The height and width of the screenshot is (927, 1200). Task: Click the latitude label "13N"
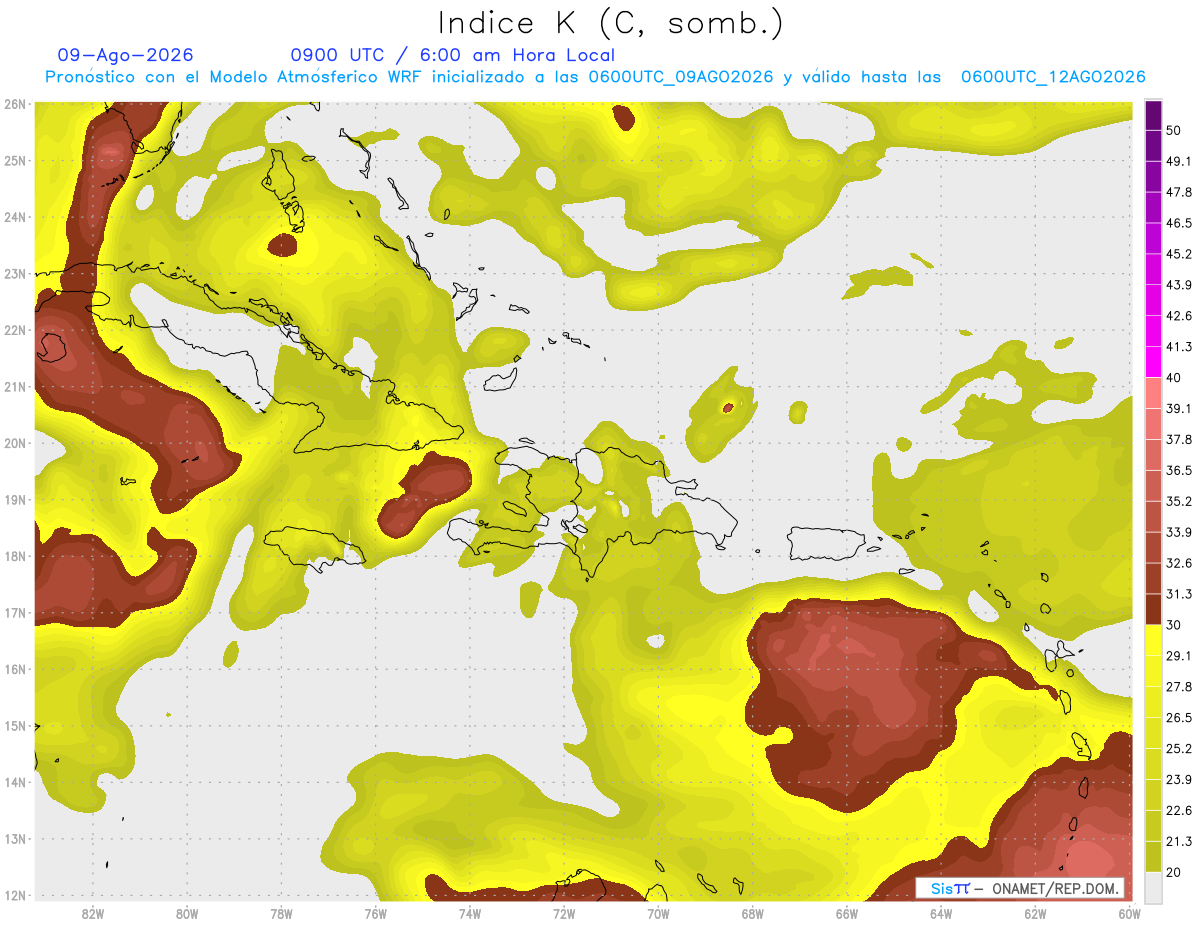click(15, 839)
